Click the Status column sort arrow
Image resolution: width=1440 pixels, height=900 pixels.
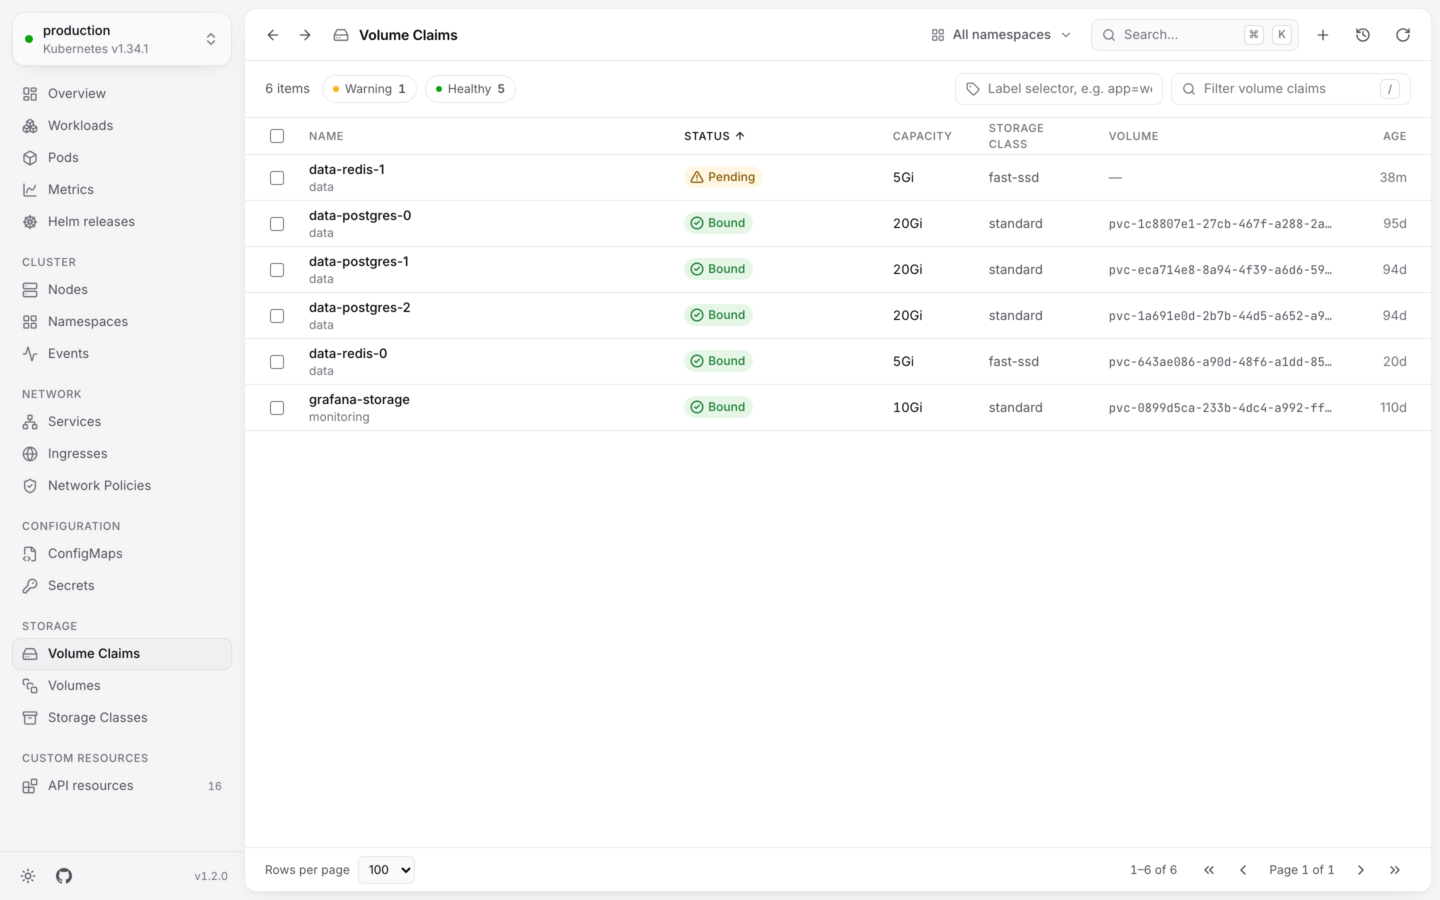(740, 136)
